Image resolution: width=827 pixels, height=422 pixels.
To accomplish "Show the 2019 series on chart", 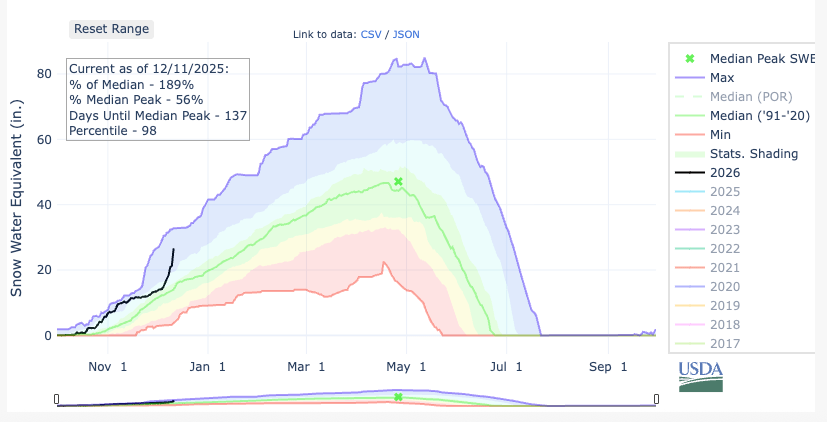I will click(x=725, y=305).
